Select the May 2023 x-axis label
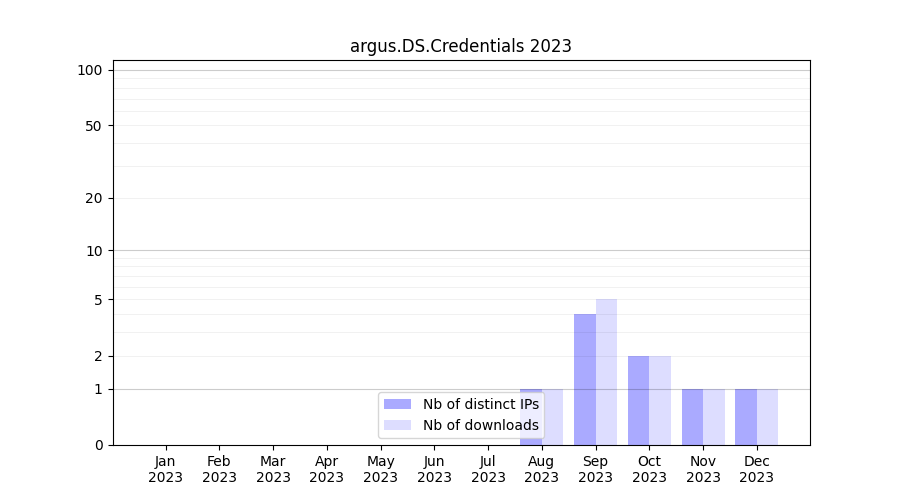 pyautogui.click(x=380, y=469)
